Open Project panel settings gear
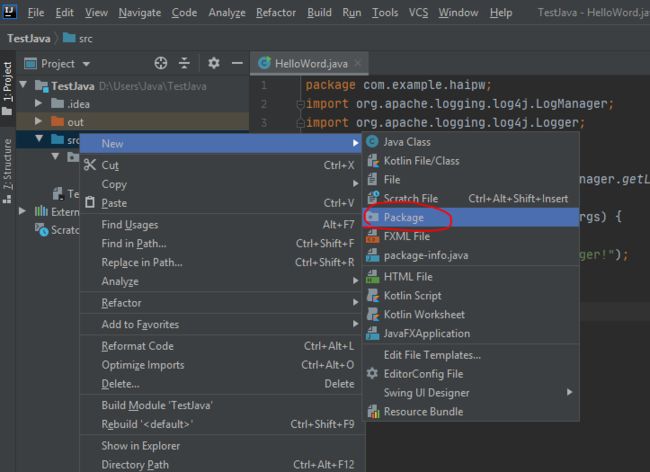Screen dimensions: 650x472 (213, 63)
